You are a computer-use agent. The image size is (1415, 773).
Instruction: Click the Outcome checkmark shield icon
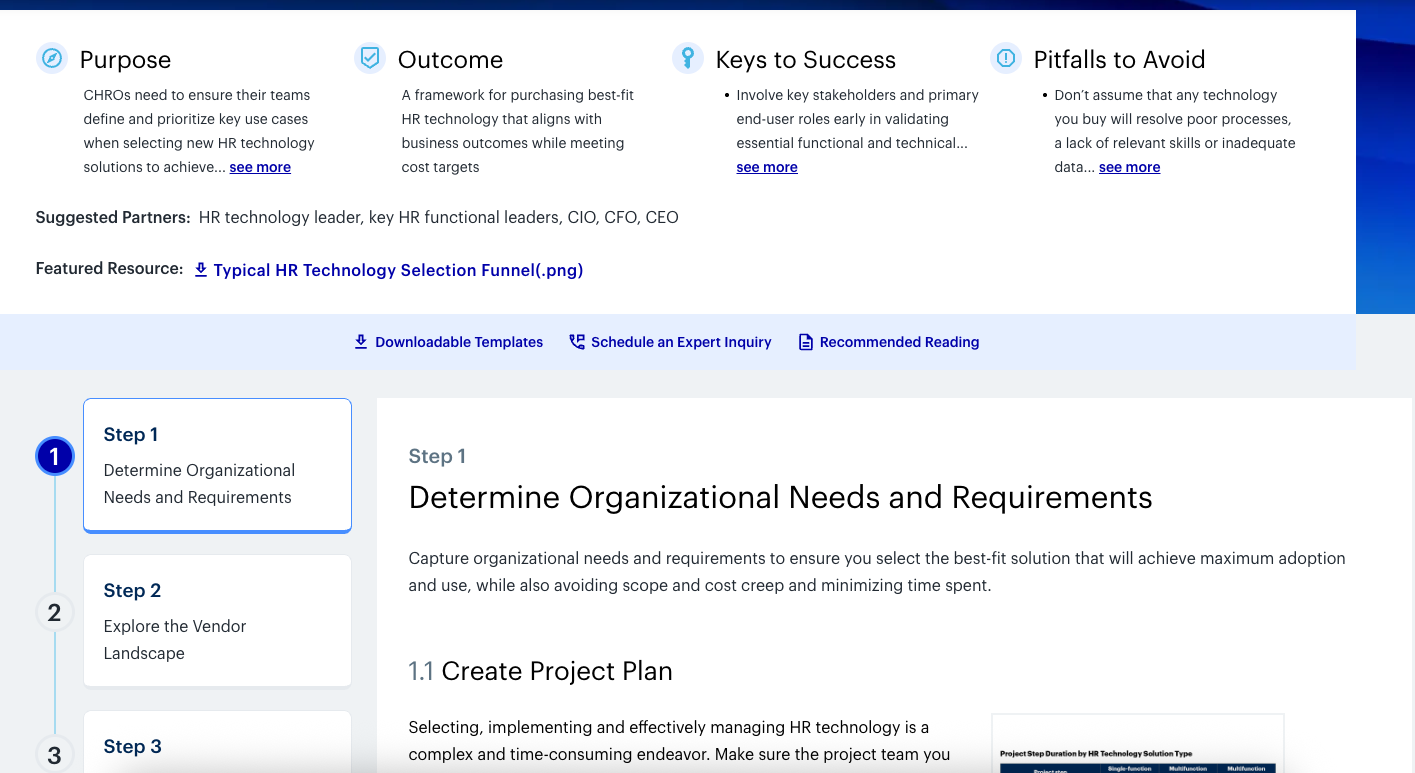pyautogui.click(x=370, y=59)
